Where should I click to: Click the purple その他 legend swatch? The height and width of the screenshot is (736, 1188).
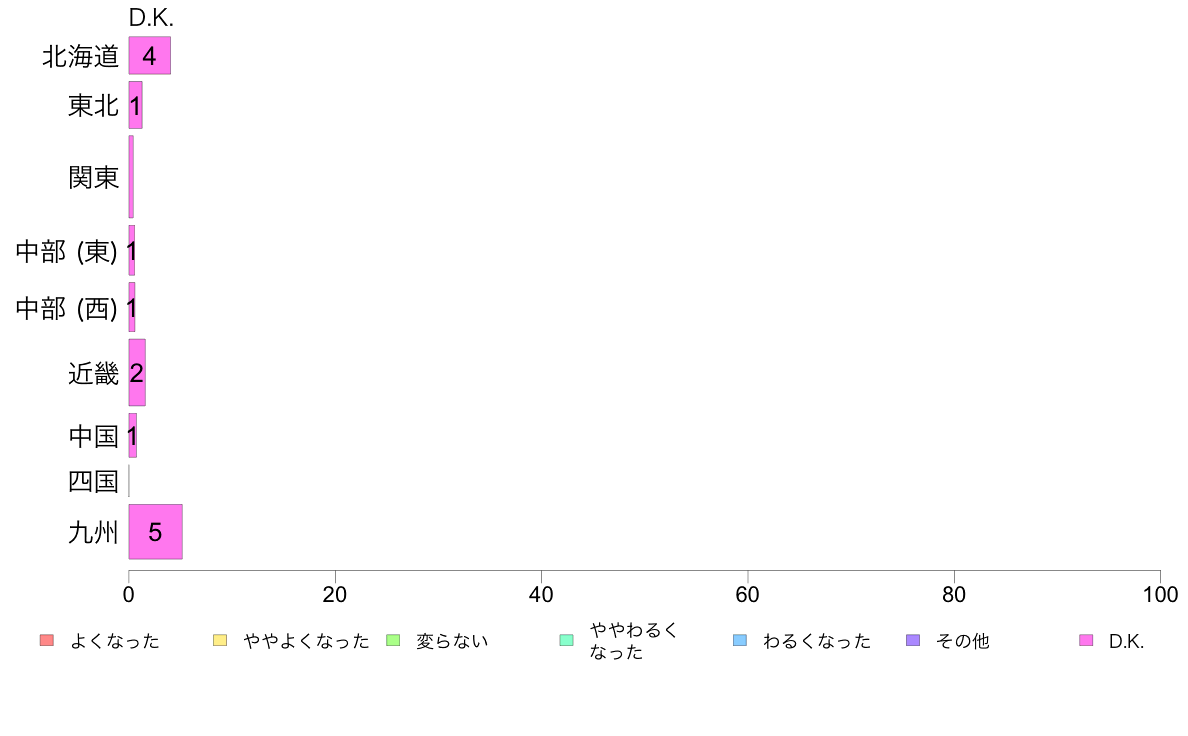[913, 640]
